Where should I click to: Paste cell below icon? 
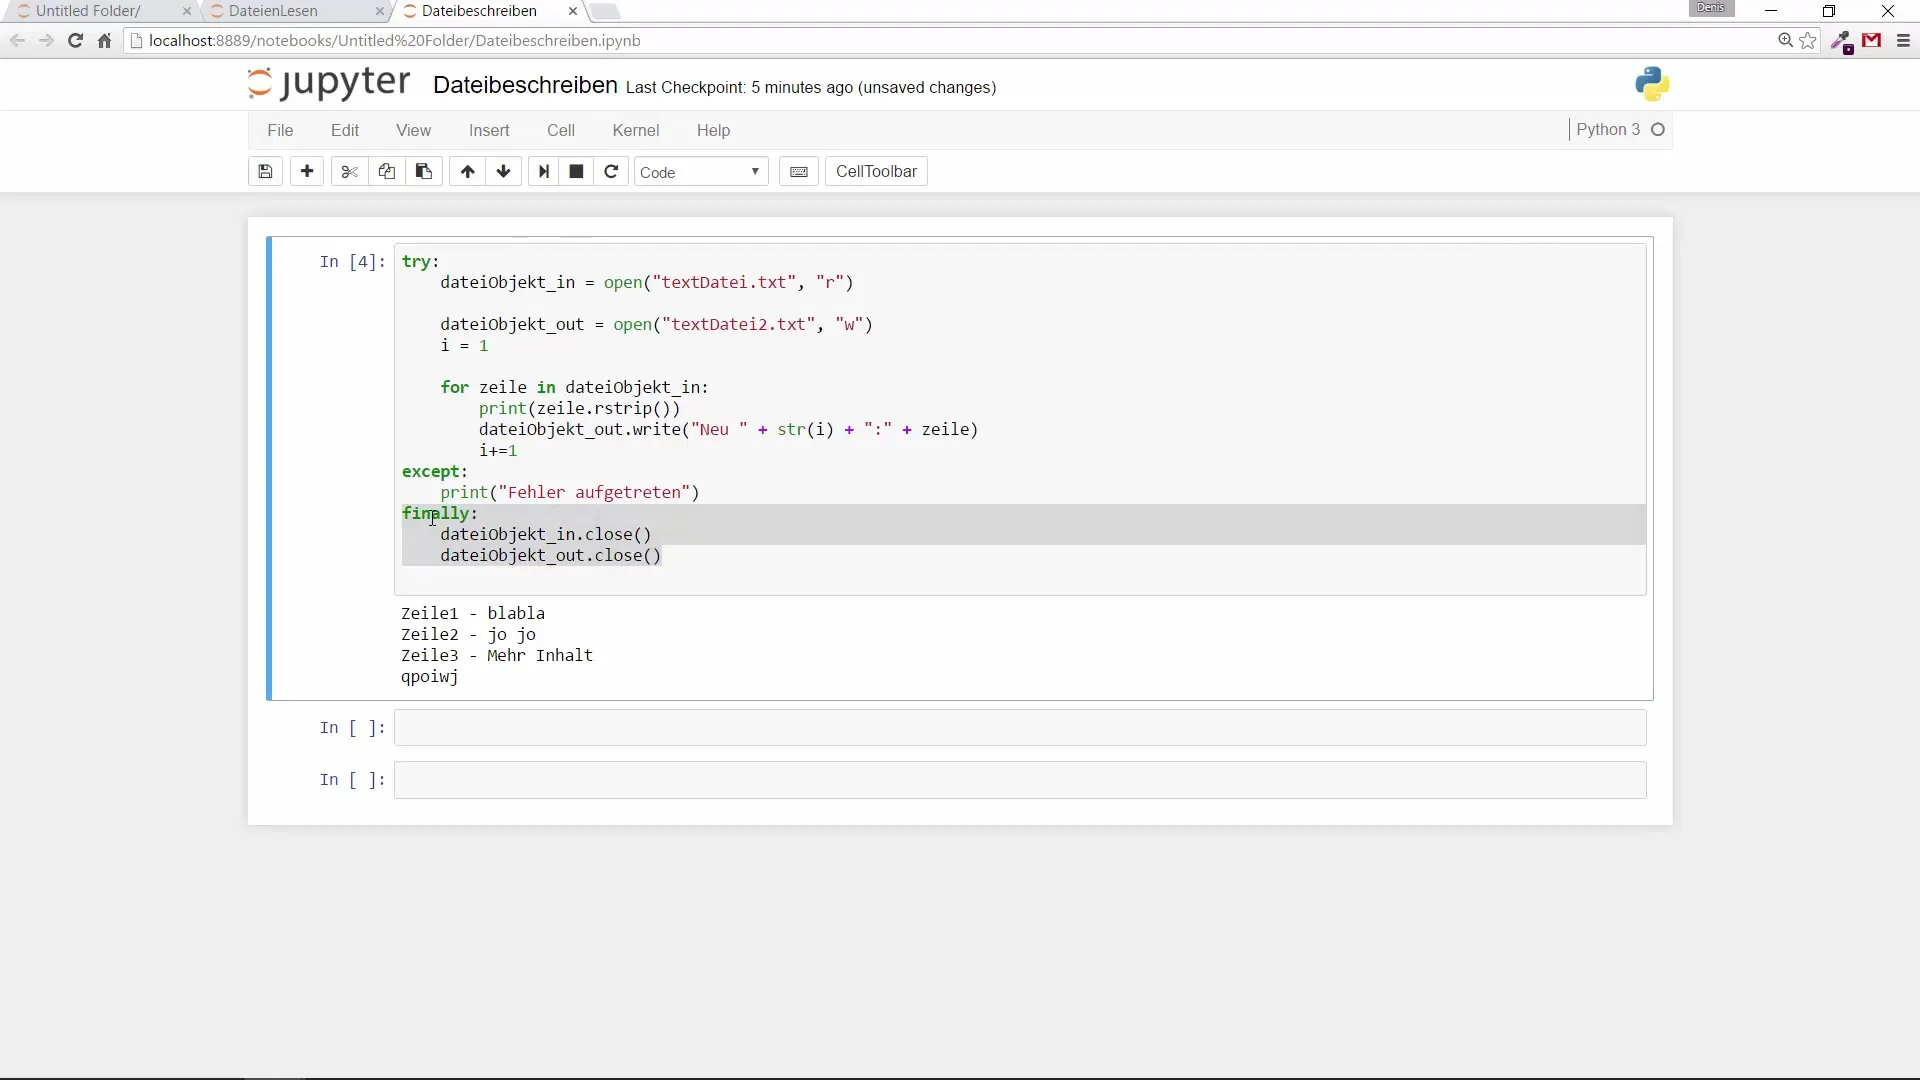pos(424,172)
